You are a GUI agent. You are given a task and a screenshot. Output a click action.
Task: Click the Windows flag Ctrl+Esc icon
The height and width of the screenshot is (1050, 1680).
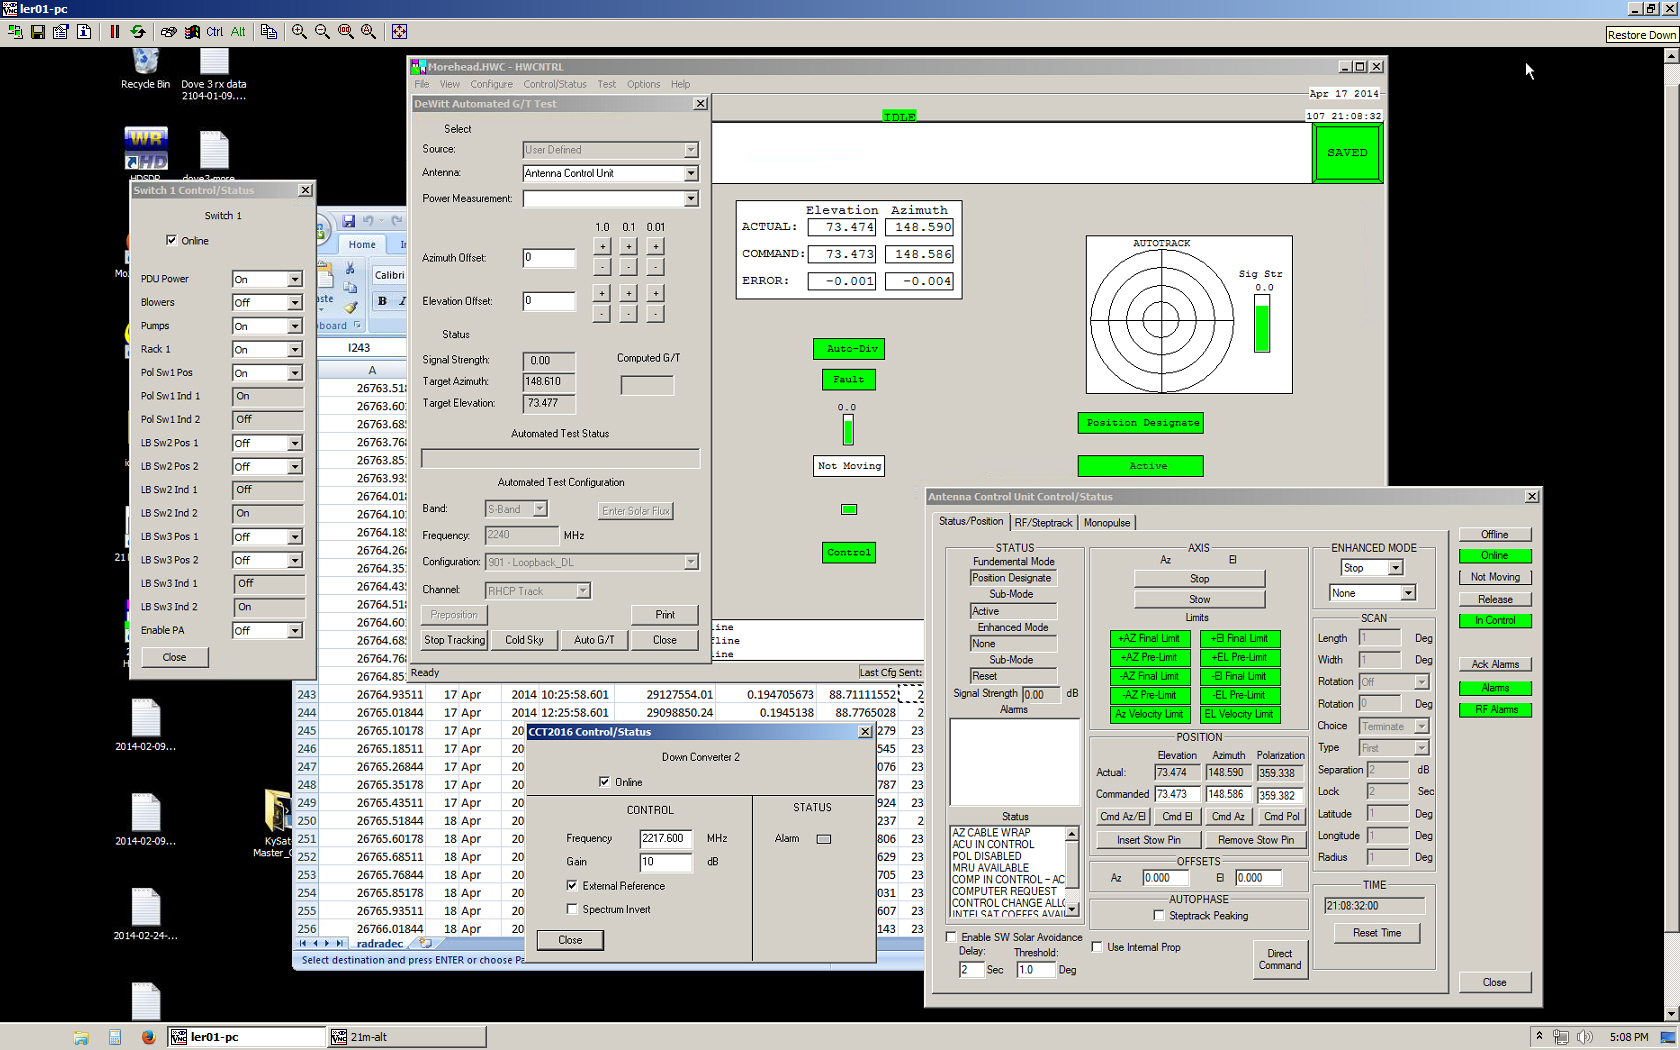(192, 32)
